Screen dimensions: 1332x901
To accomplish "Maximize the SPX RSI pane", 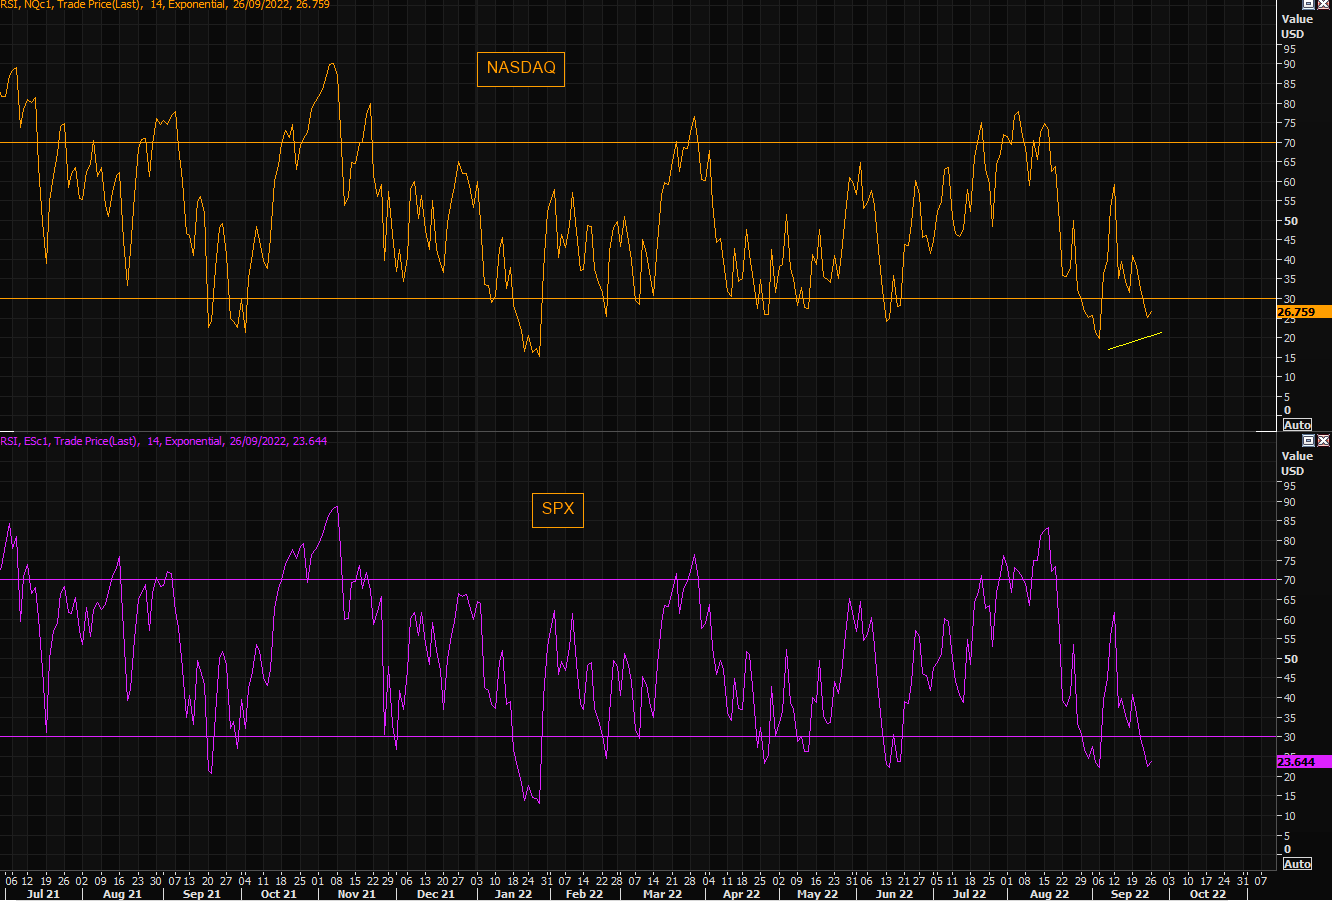I will [1308, 440].
